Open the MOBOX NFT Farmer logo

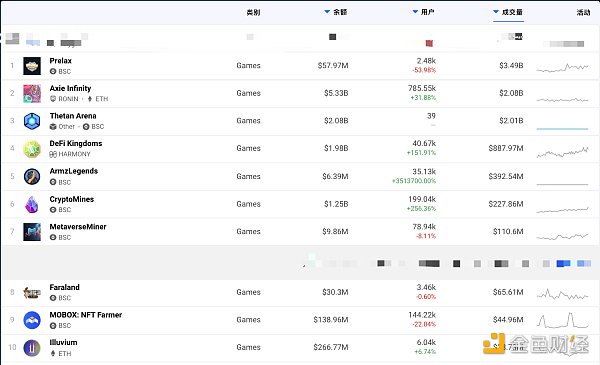click(32, 320)
